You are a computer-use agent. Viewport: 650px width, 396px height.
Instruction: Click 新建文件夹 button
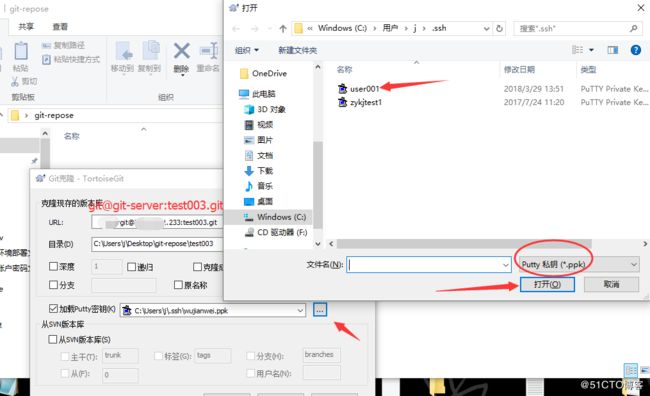(297, 50)
